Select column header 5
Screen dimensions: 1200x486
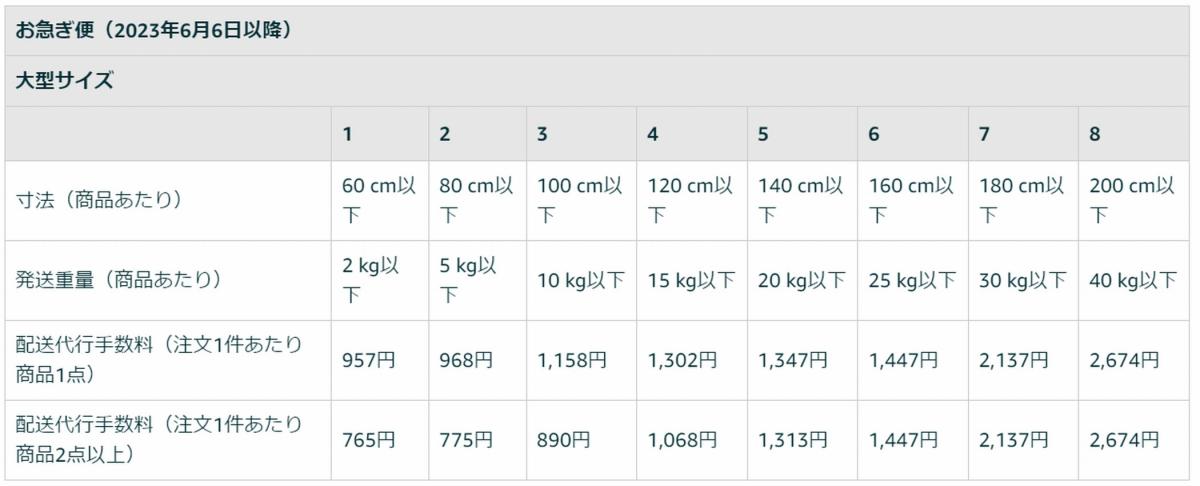pyautogui.click(x=763, y=134)
